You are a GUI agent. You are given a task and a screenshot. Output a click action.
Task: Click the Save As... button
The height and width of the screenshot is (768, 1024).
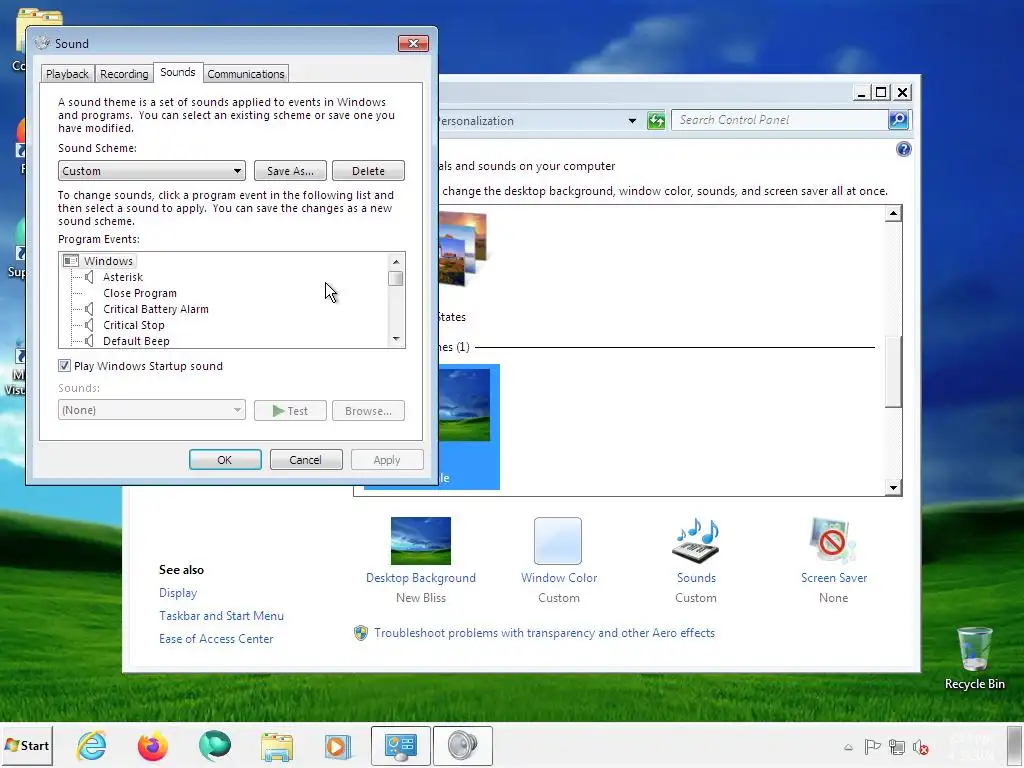[x=290, y=170]
